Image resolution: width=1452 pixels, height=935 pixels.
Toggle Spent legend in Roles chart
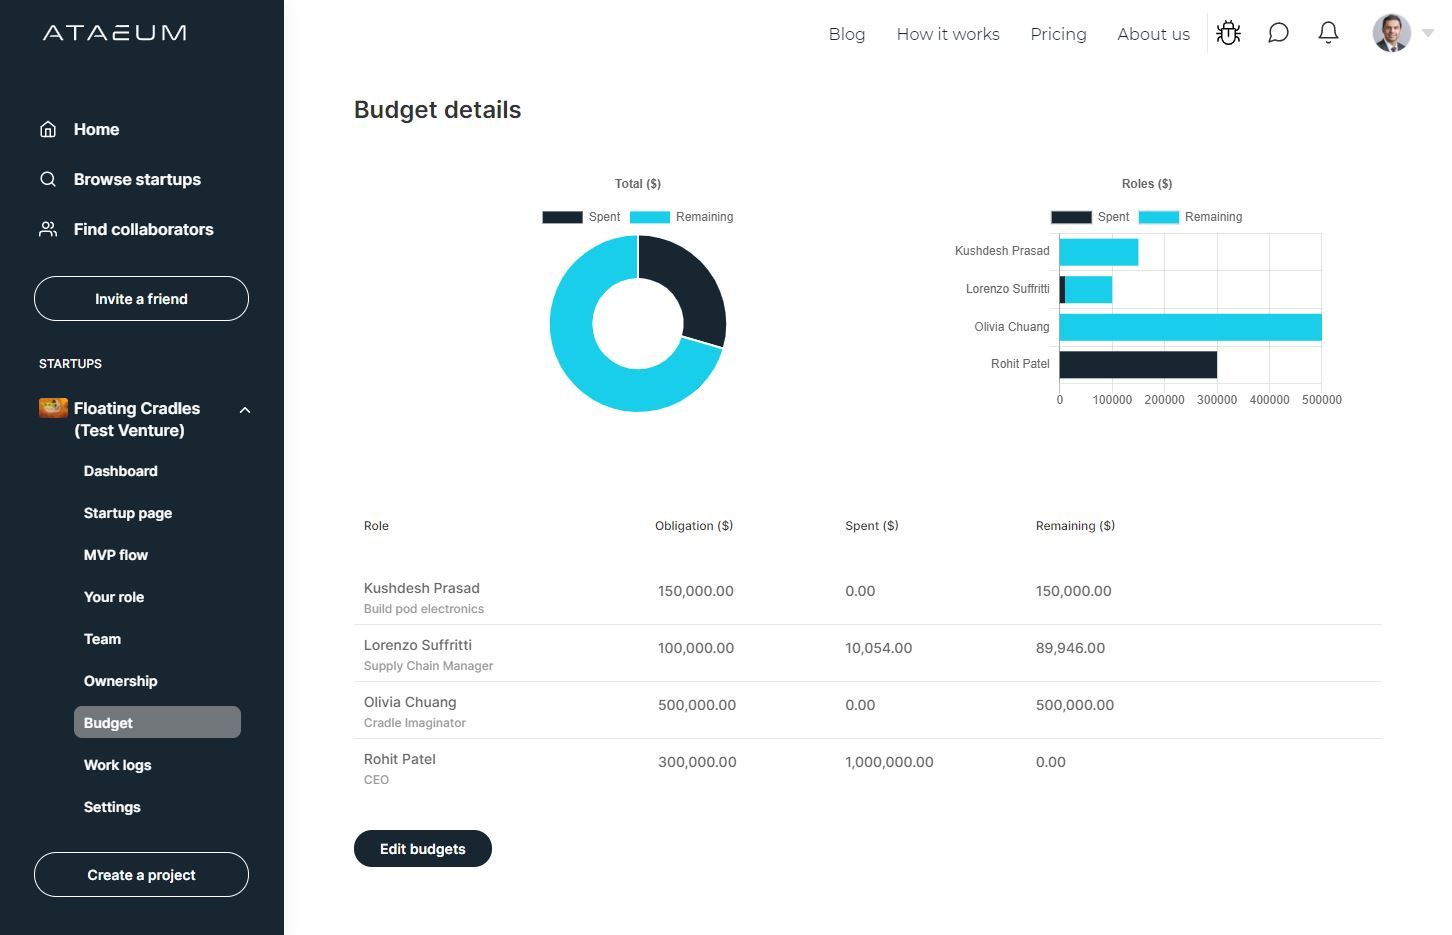1090,217
